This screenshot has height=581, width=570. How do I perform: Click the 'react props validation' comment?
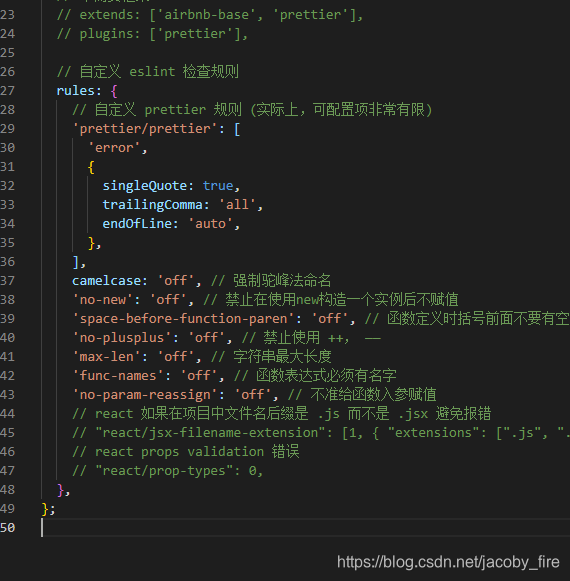coord(185,452)
